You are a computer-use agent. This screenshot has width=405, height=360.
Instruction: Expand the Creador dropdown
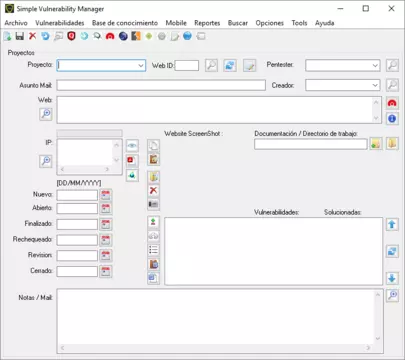[375, 85]
